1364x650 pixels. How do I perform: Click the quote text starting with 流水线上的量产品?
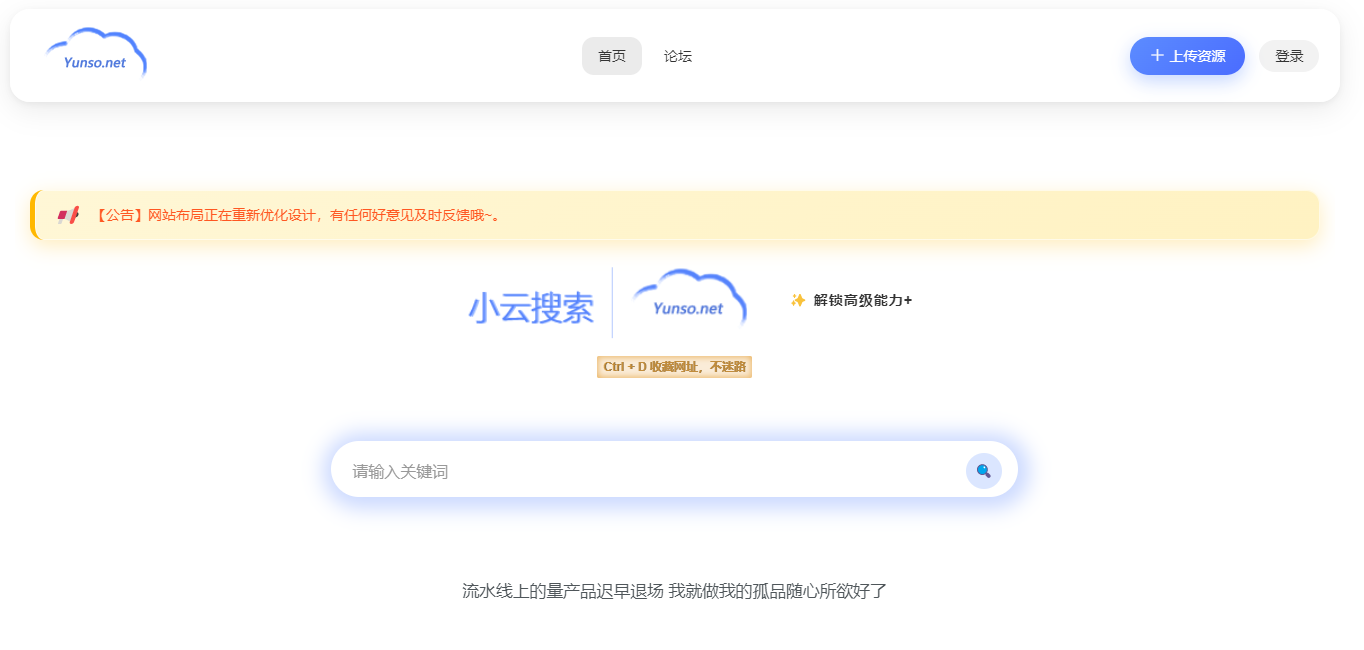click(674, 591)
